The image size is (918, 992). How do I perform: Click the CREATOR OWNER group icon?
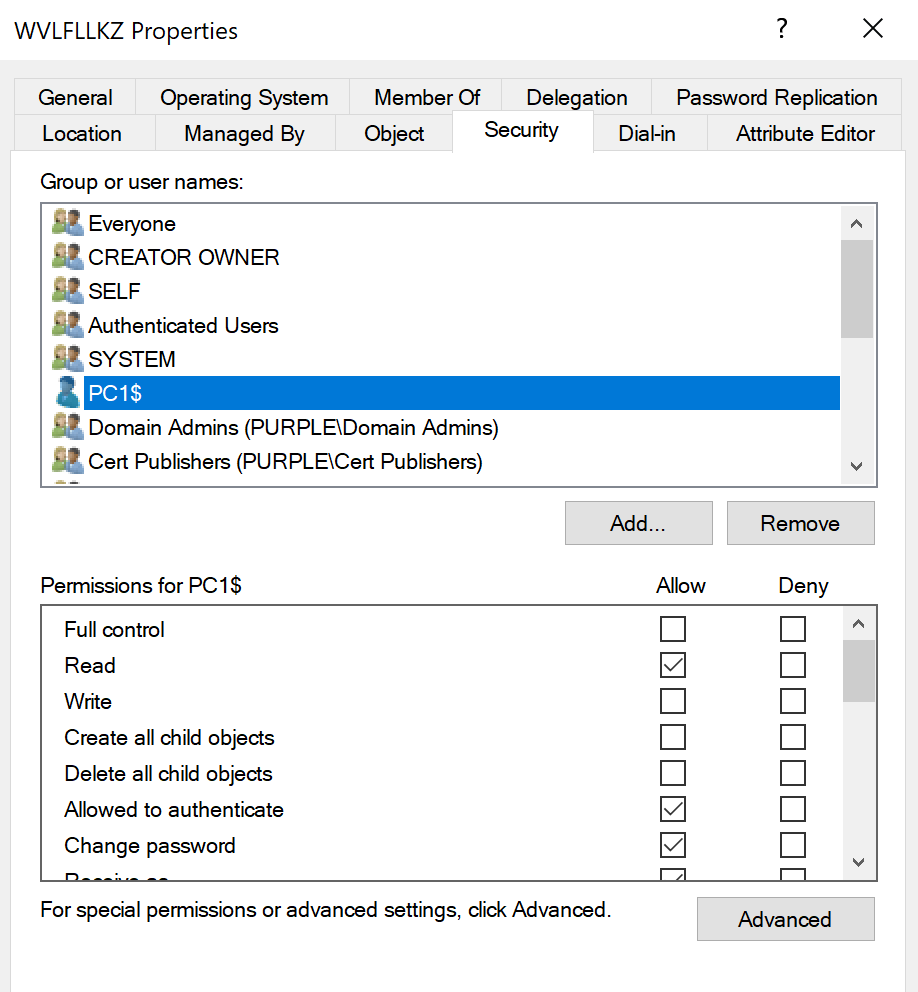pos(66,257)
